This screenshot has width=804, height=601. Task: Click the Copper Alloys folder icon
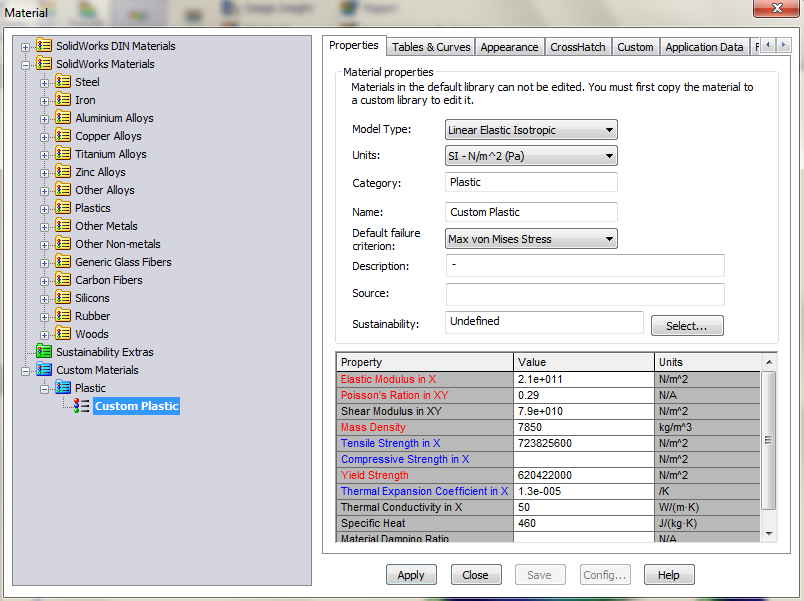click(63, 136)
